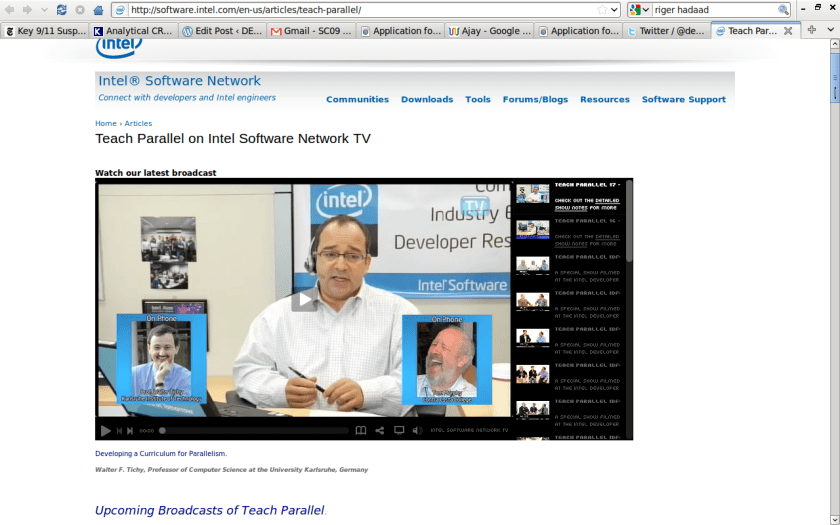Switch to the 'Edit Post ‹ DE...' tab

tap(222, 31)
